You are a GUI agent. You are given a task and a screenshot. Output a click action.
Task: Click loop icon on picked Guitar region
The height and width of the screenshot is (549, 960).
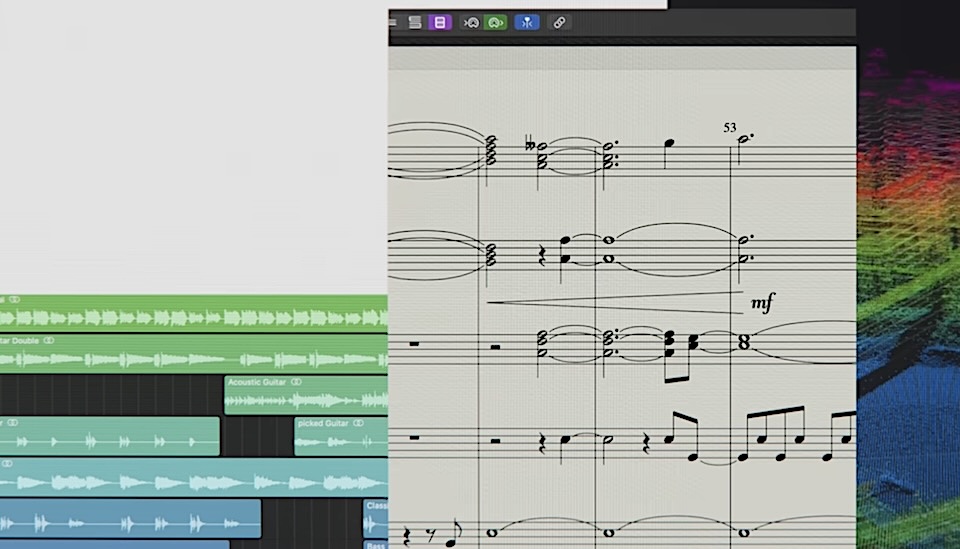tap(358, 423)
